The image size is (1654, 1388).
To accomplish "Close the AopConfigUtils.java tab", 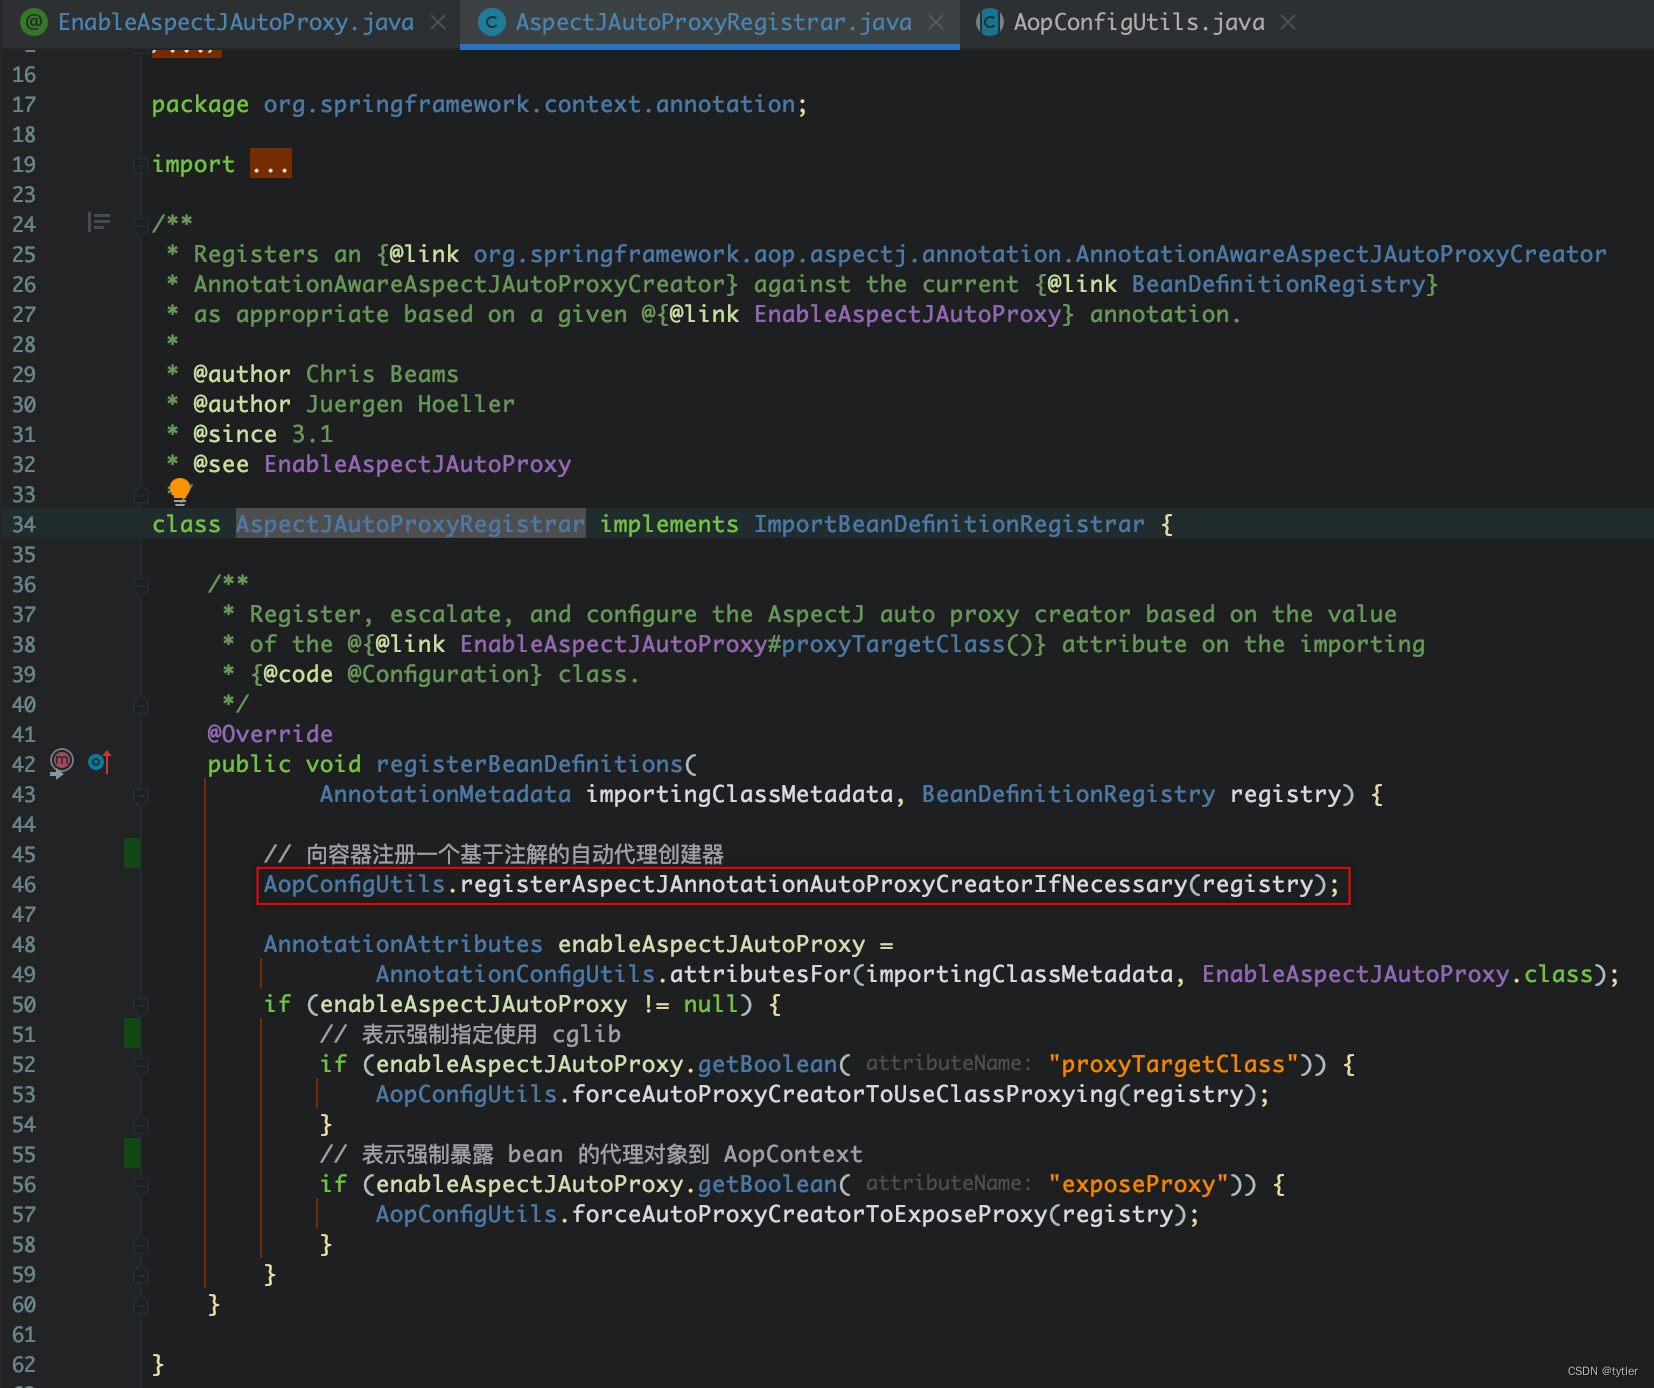I will (1288, 22).
